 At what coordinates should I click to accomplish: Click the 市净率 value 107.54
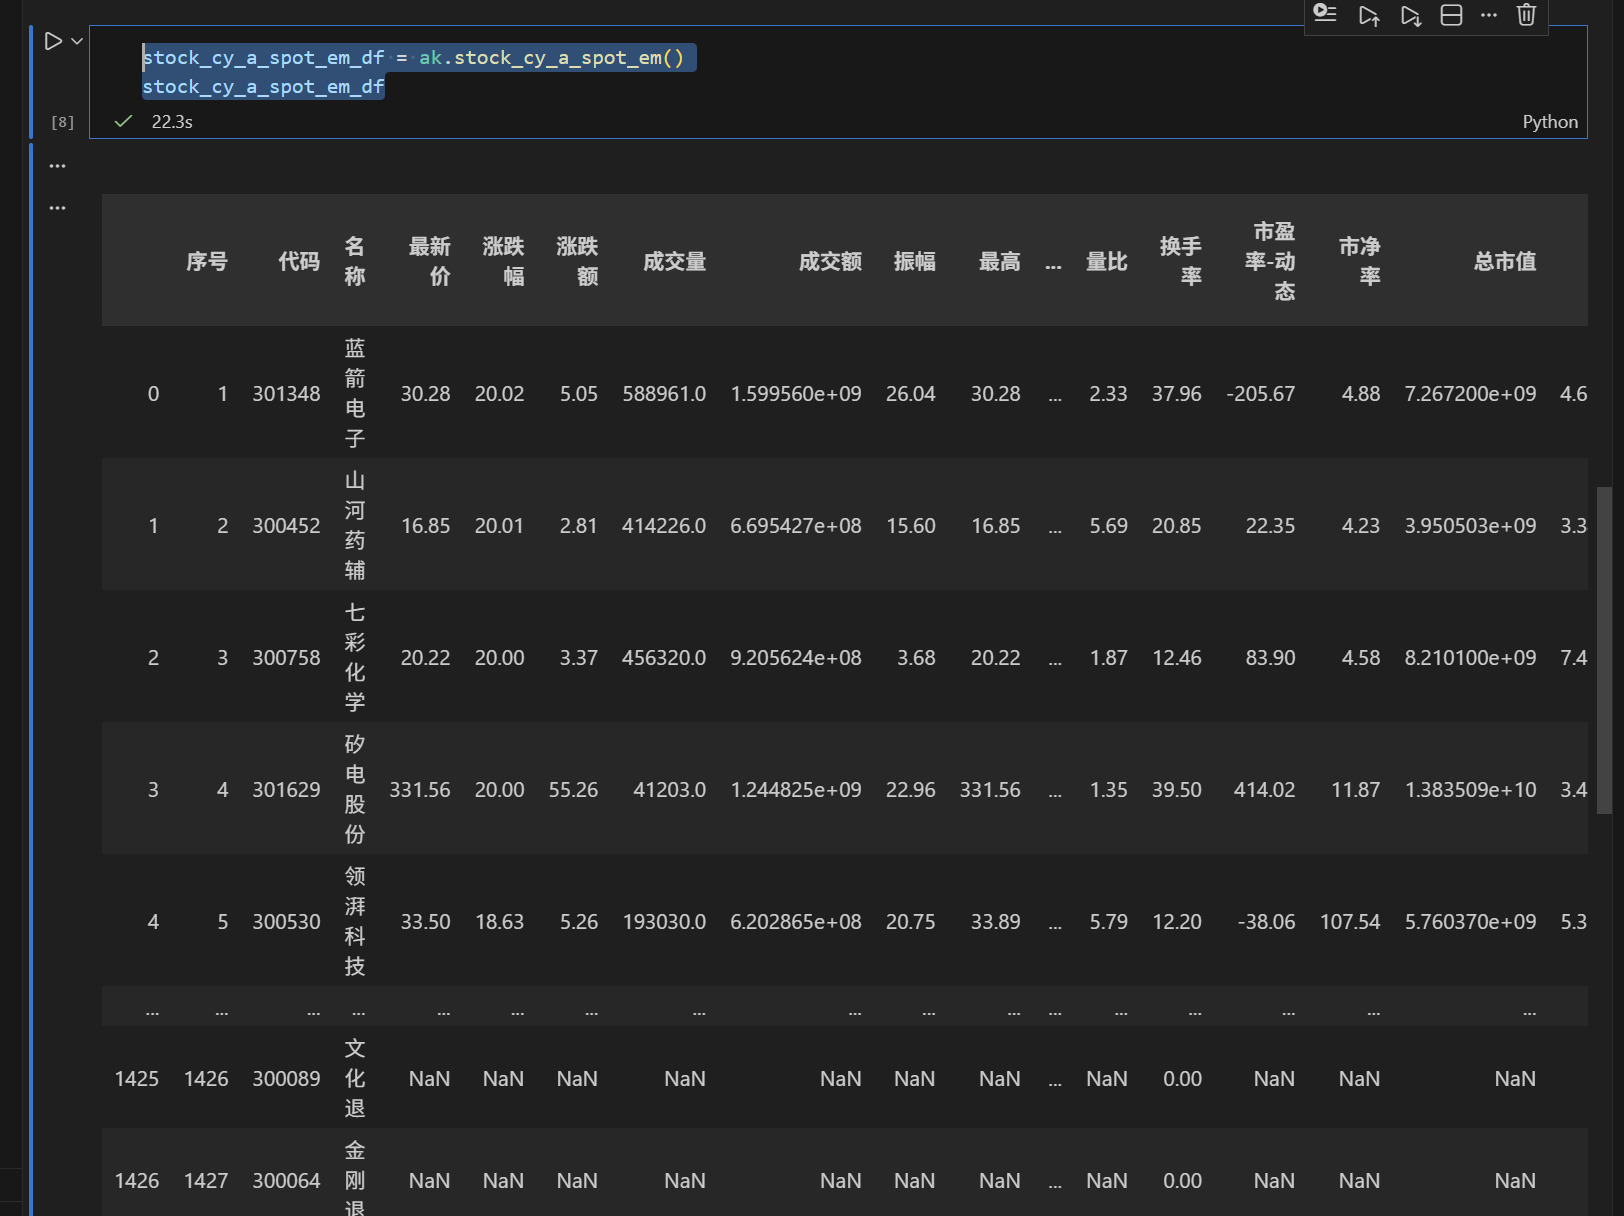[x=1350, y=922]
